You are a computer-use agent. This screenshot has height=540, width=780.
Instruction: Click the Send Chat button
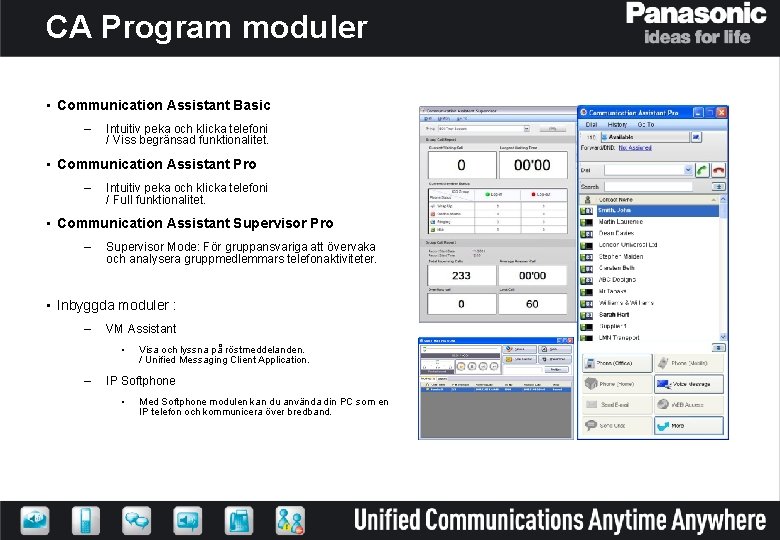pyautogui.click(x=617, y=426)
